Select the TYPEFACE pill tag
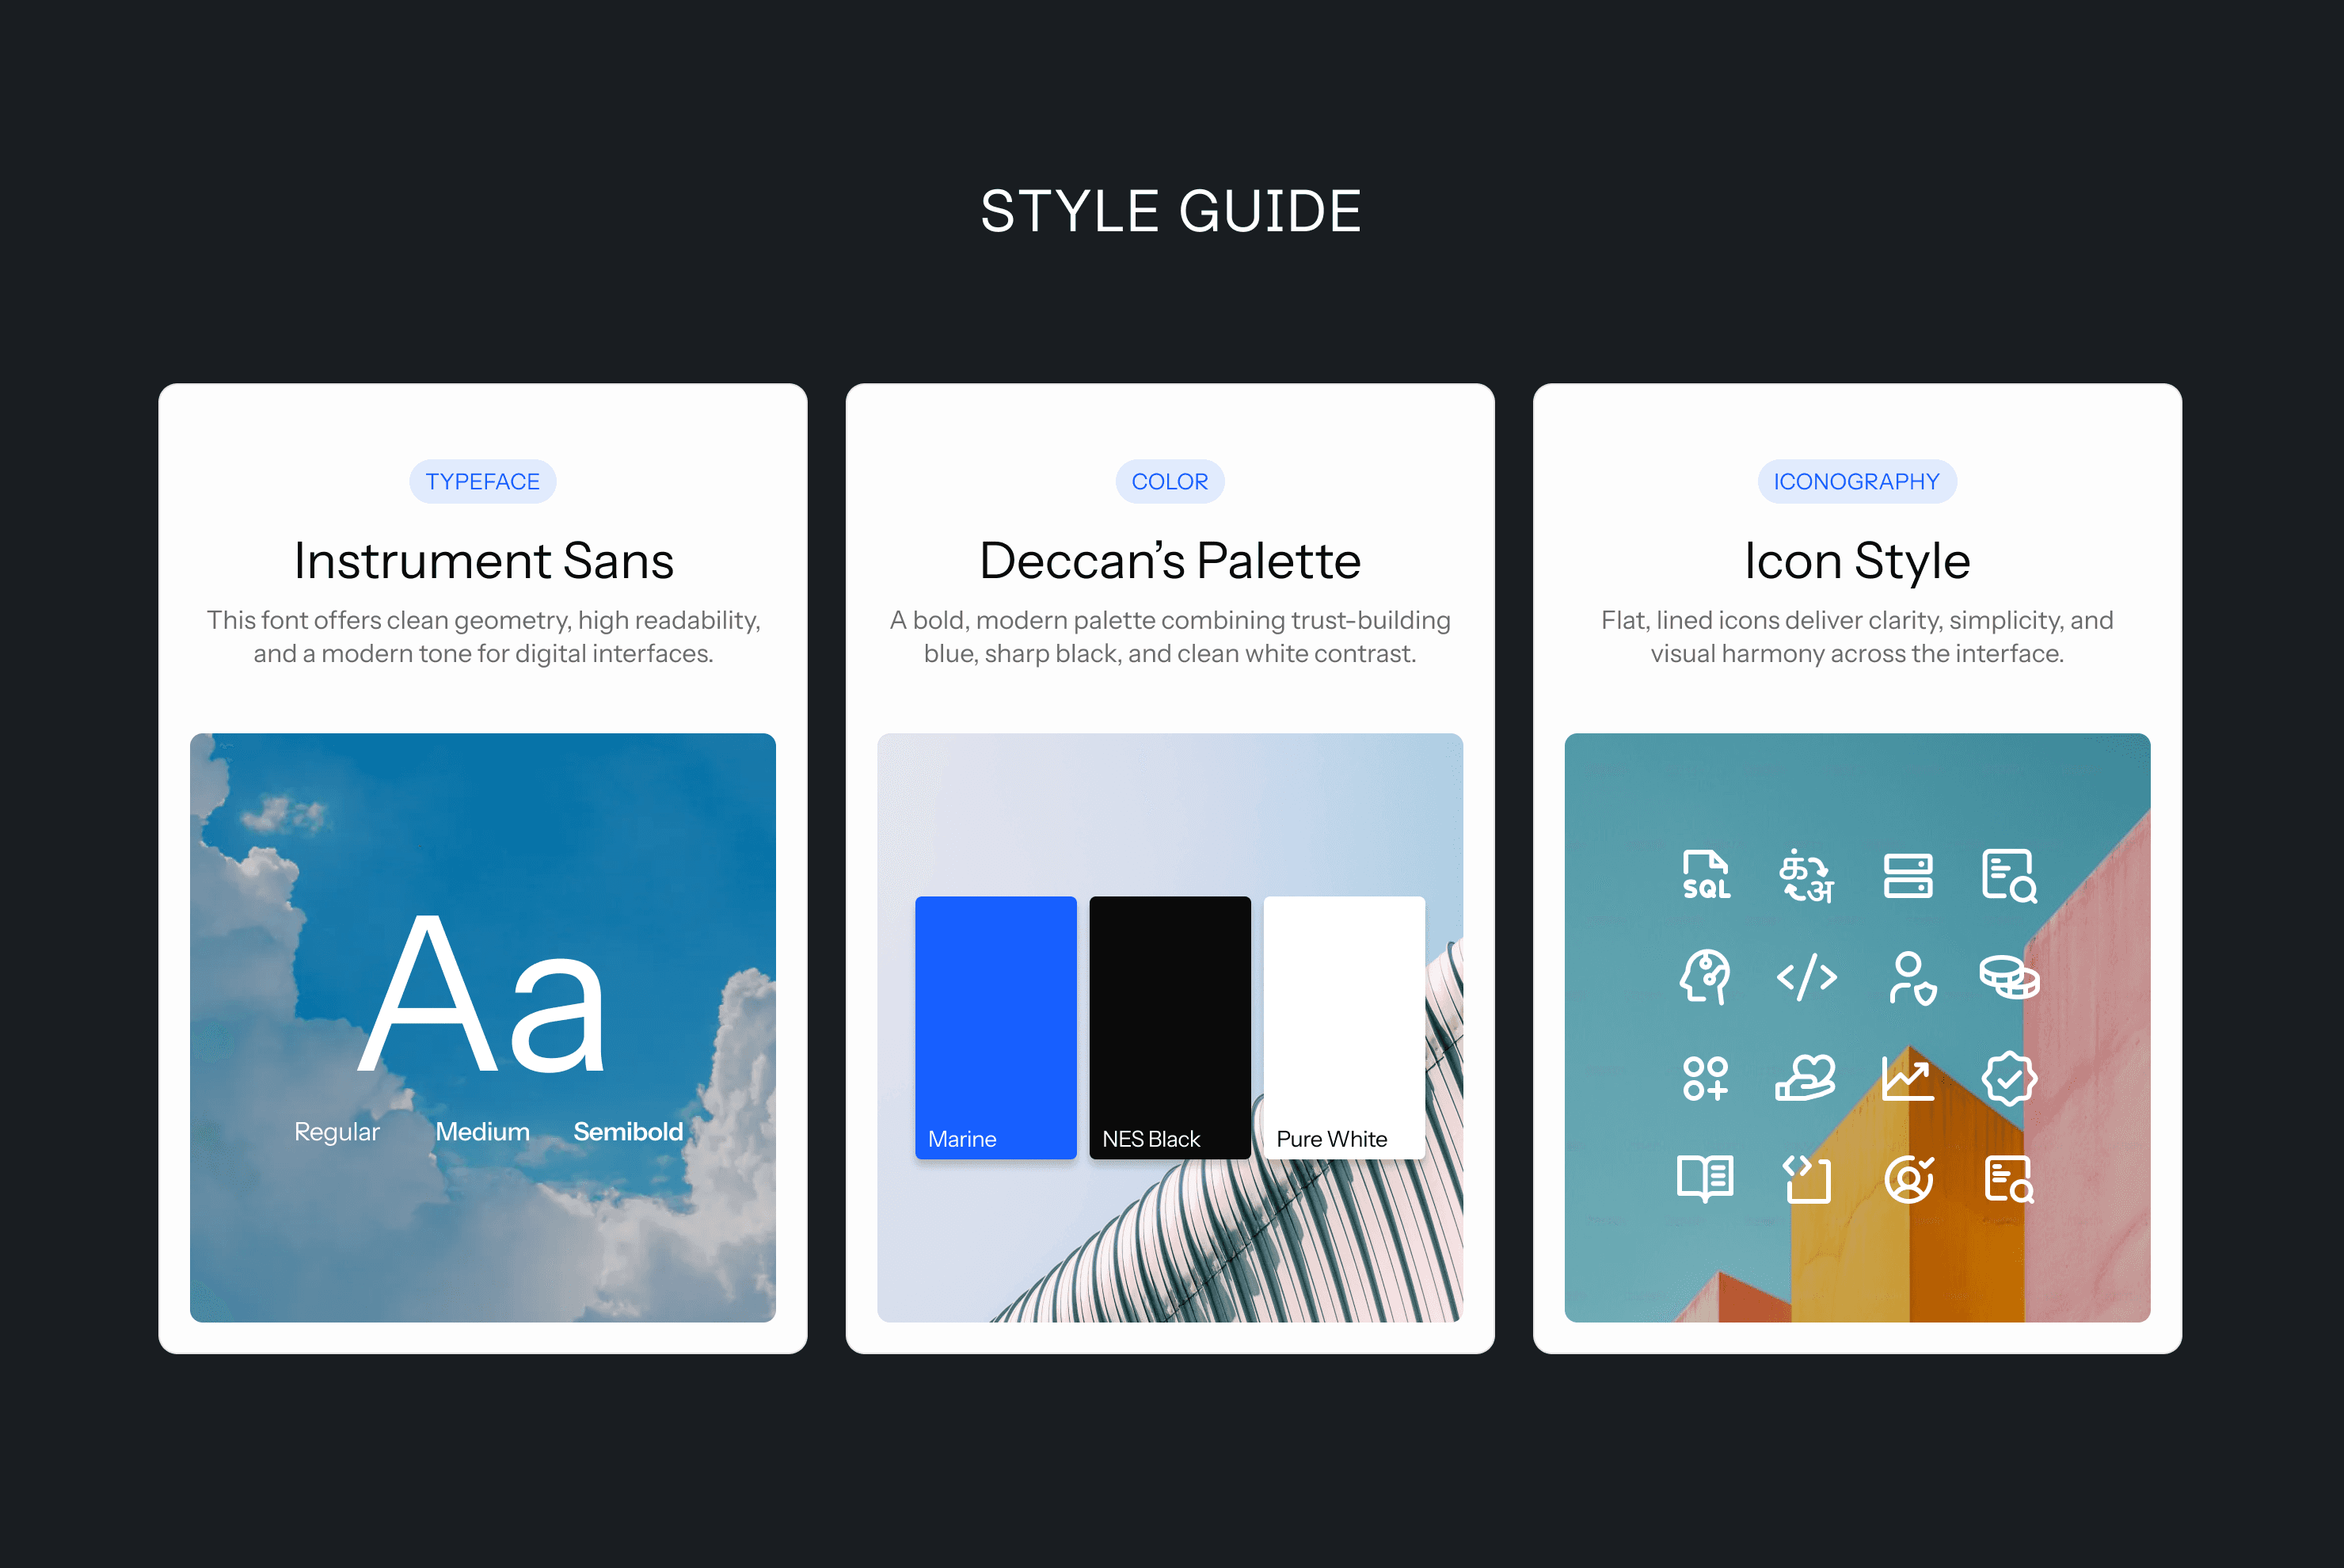This screenshot has width=2344, height=1568. click(482, 482)
